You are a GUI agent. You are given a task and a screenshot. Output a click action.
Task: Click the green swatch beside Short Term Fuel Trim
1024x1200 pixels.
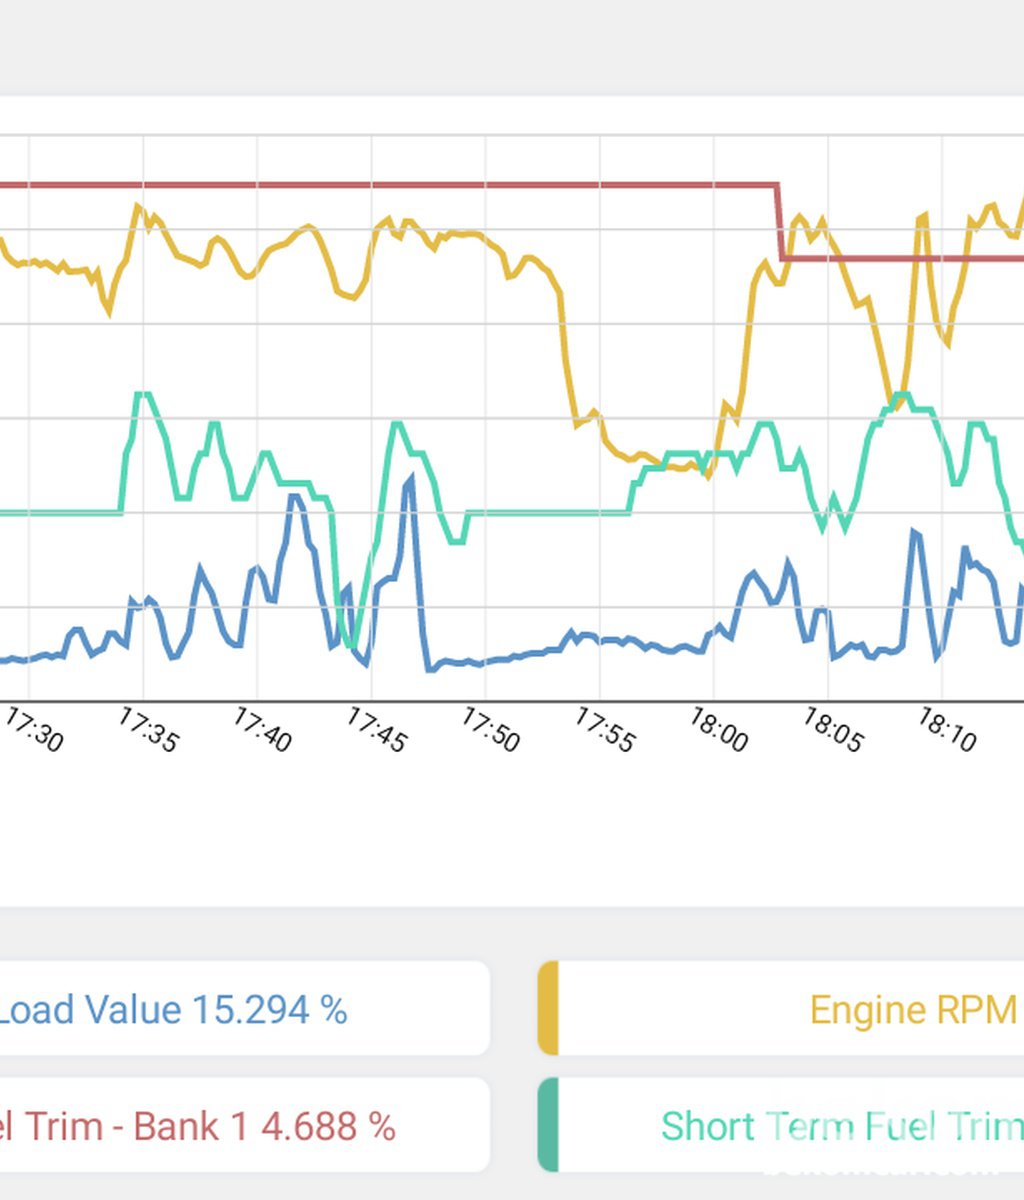tap(548, 1125)
